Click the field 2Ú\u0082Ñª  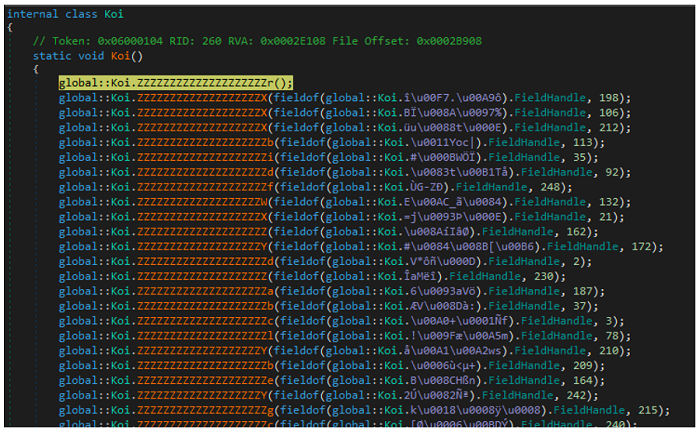pyautogui.click(x=439, y=395)
